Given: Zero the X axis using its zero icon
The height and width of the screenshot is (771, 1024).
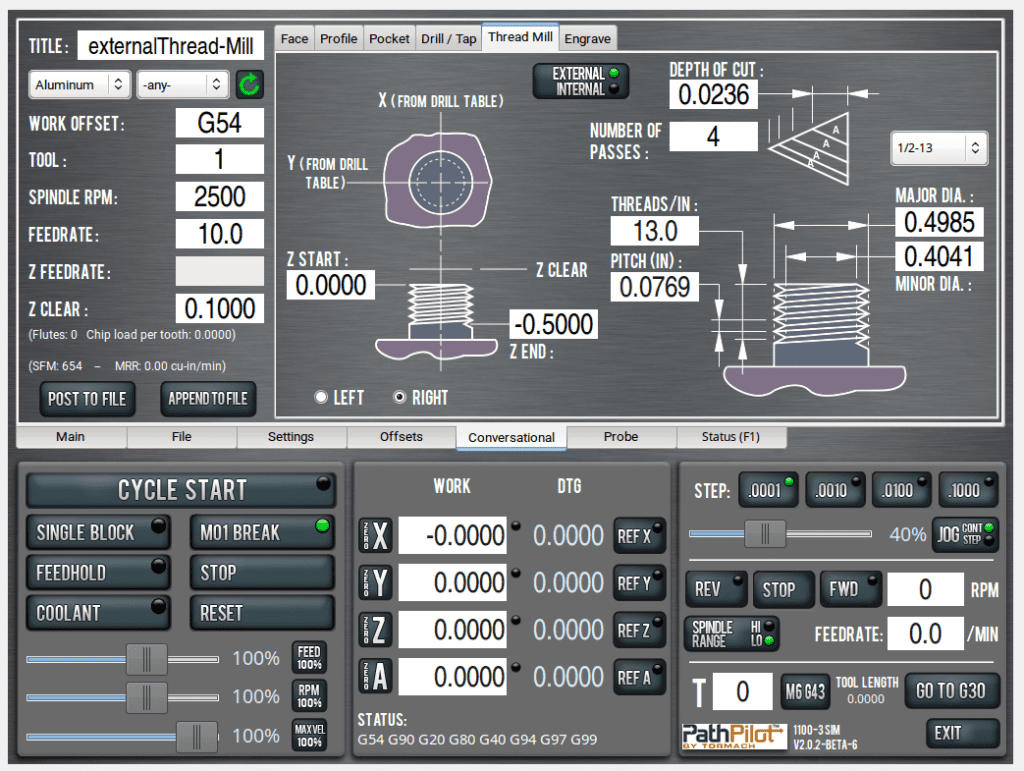Looking at the screenshot, I should [x=375, y=536].
